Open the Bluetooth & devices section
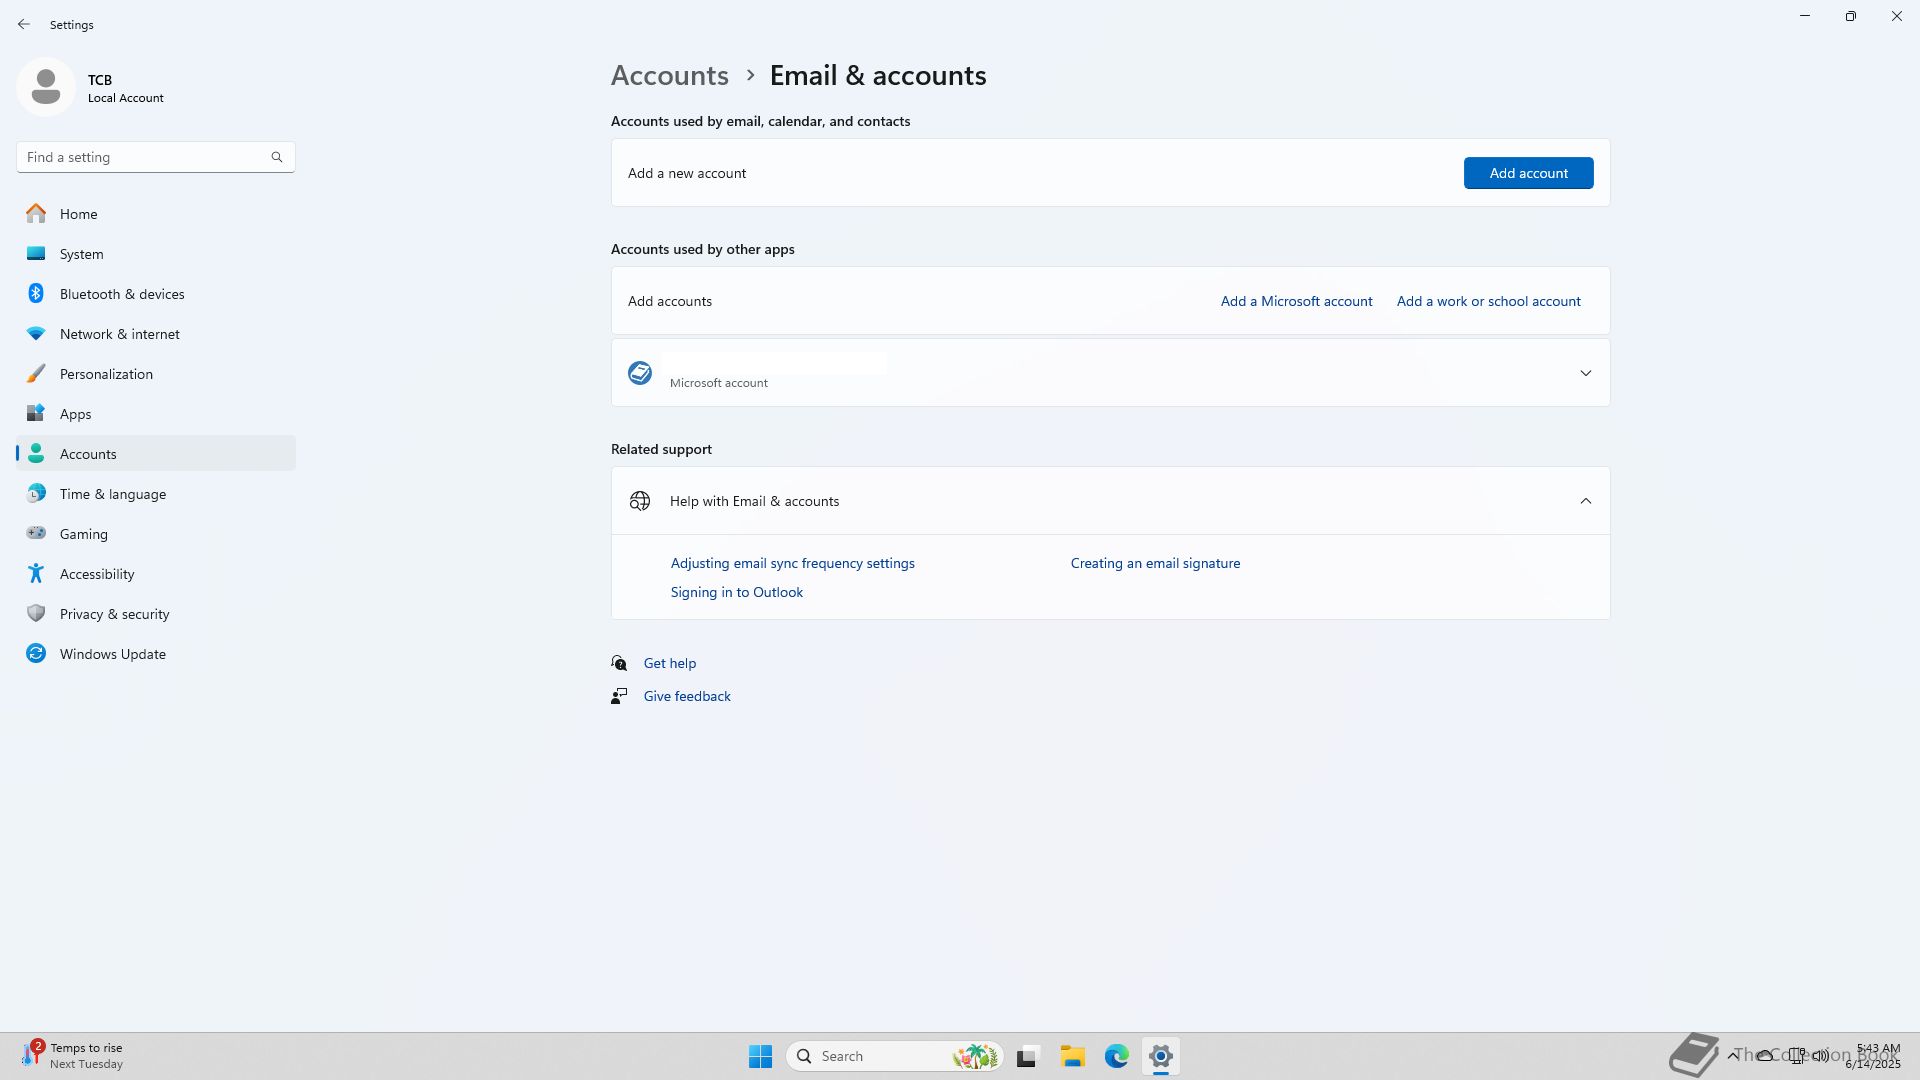Viewport: 1920px width, 1080px height. pos(121,294)
